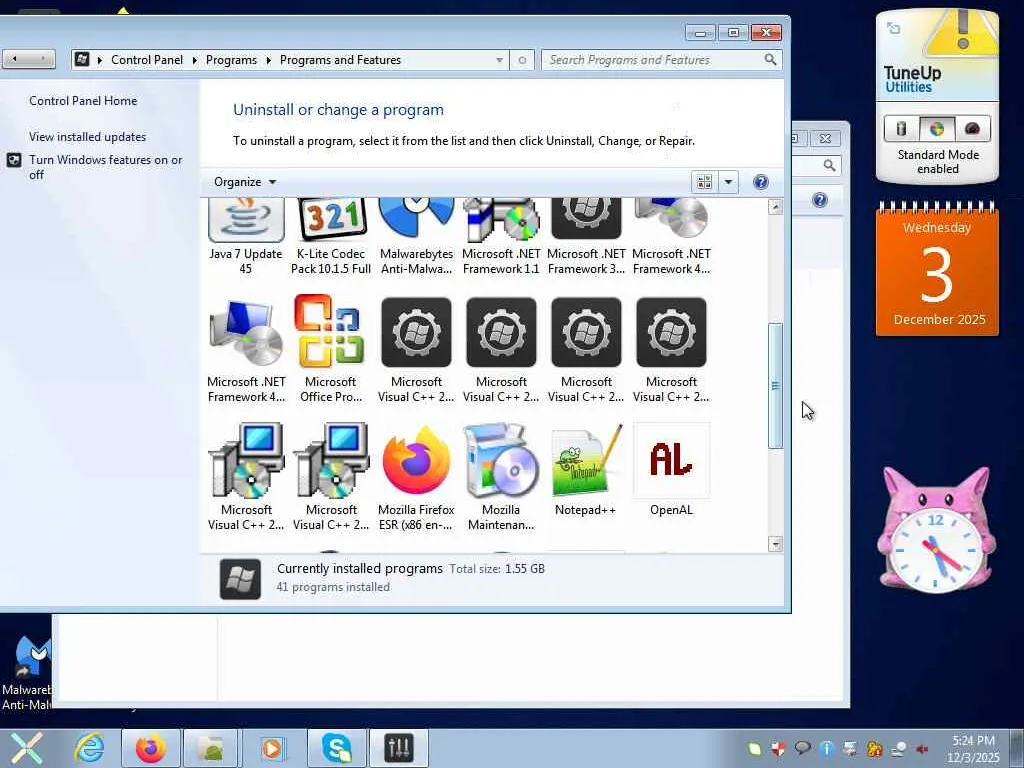The height and width of the screenshot is (768, 1024).
Task: Go to Programs breadcrumb
Action: [231, 60]
